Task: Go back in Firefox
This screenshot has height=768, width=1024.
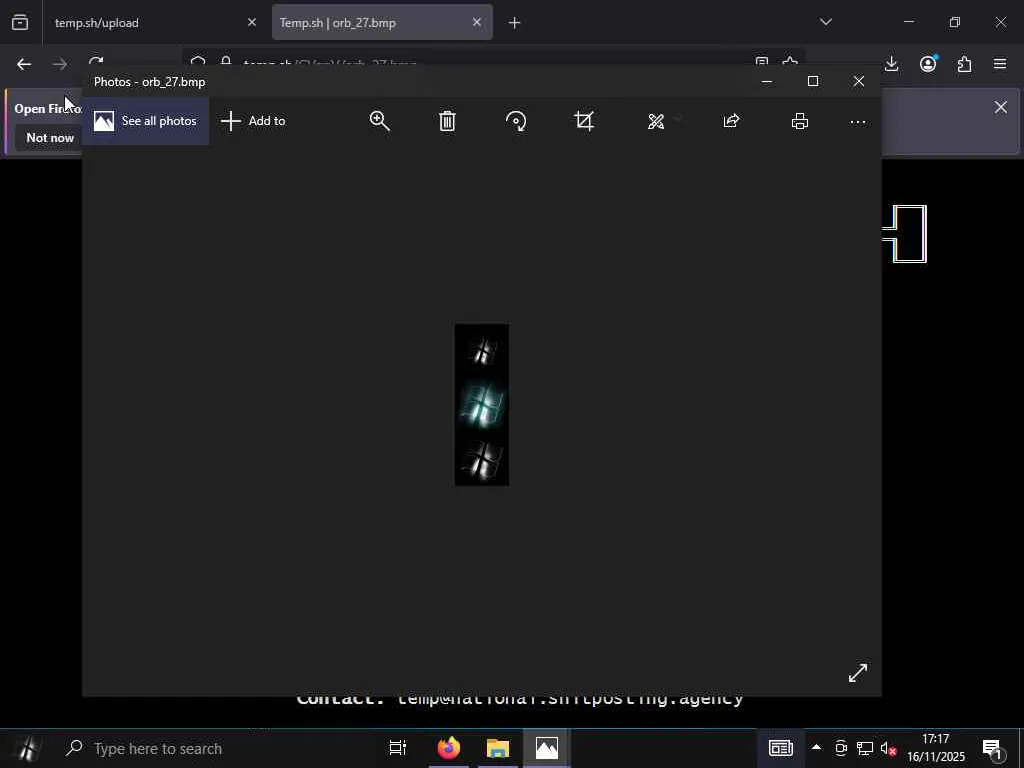Action: (24, 64)
